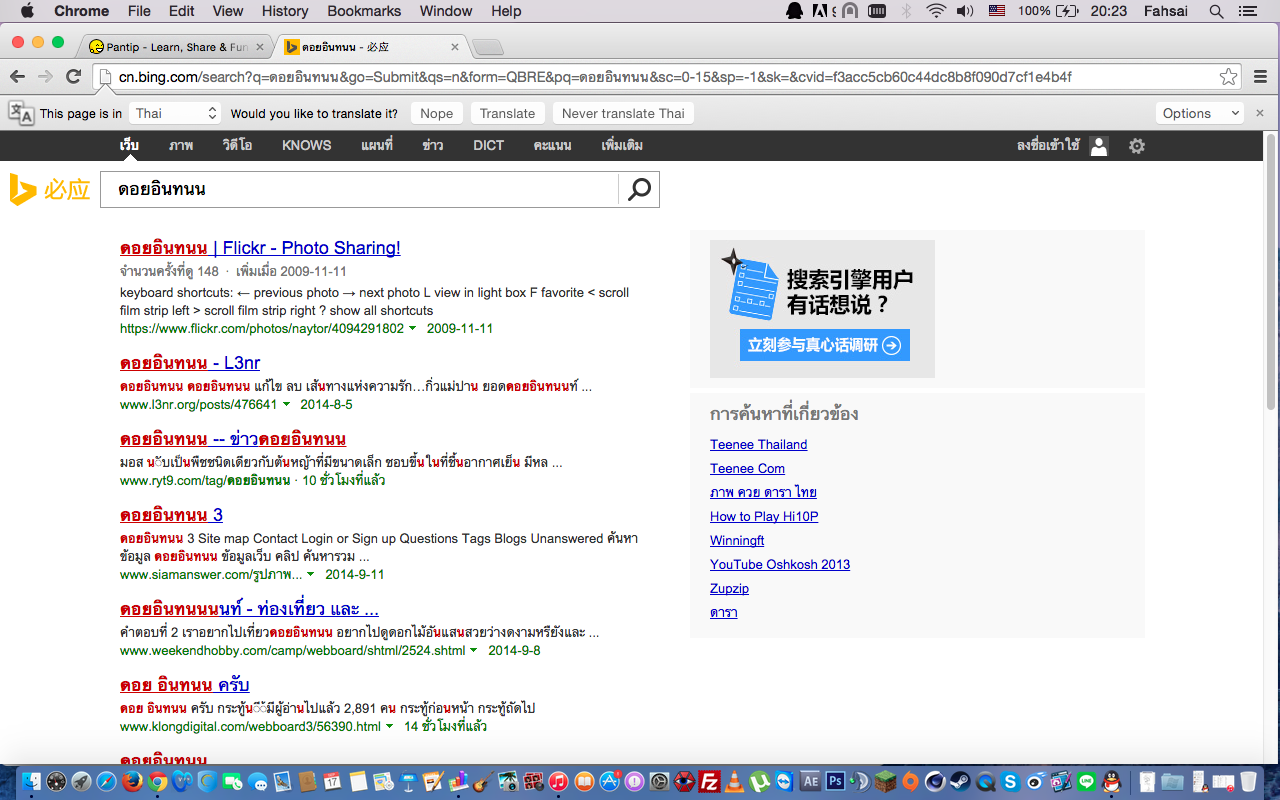Open Safari from the Dock

click(106, 781)
